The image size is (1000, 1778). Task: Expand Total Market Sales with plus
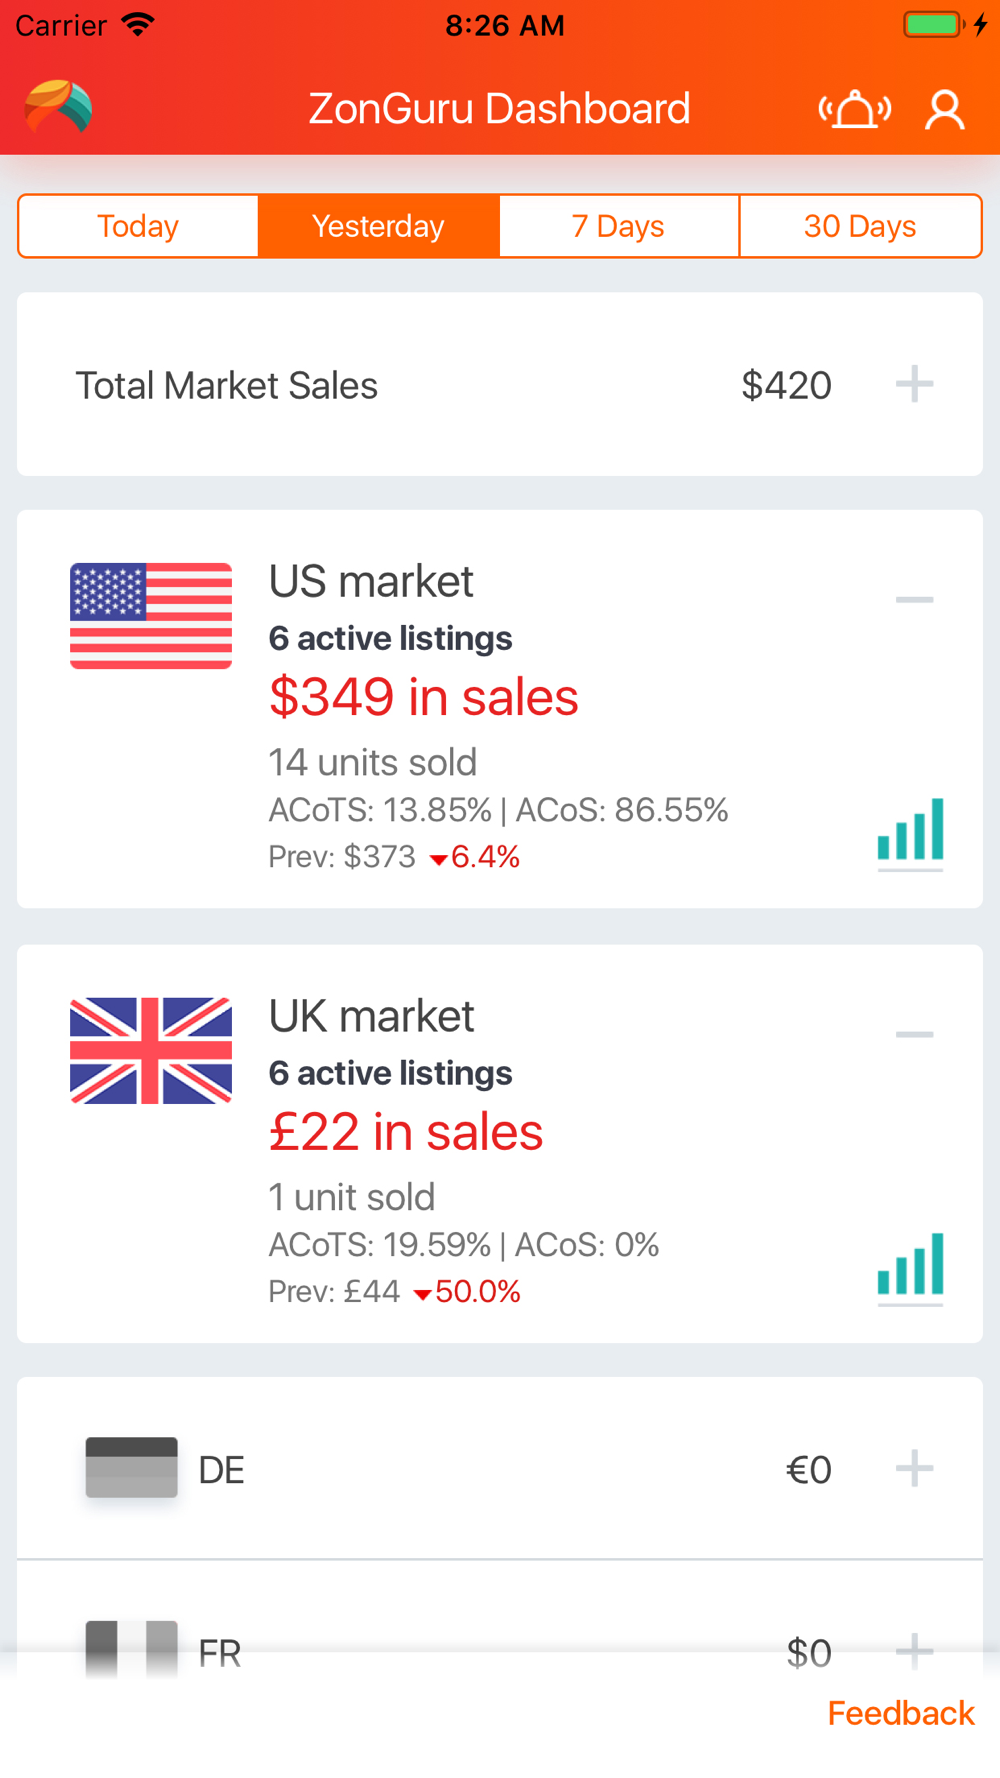pos(914,384)
